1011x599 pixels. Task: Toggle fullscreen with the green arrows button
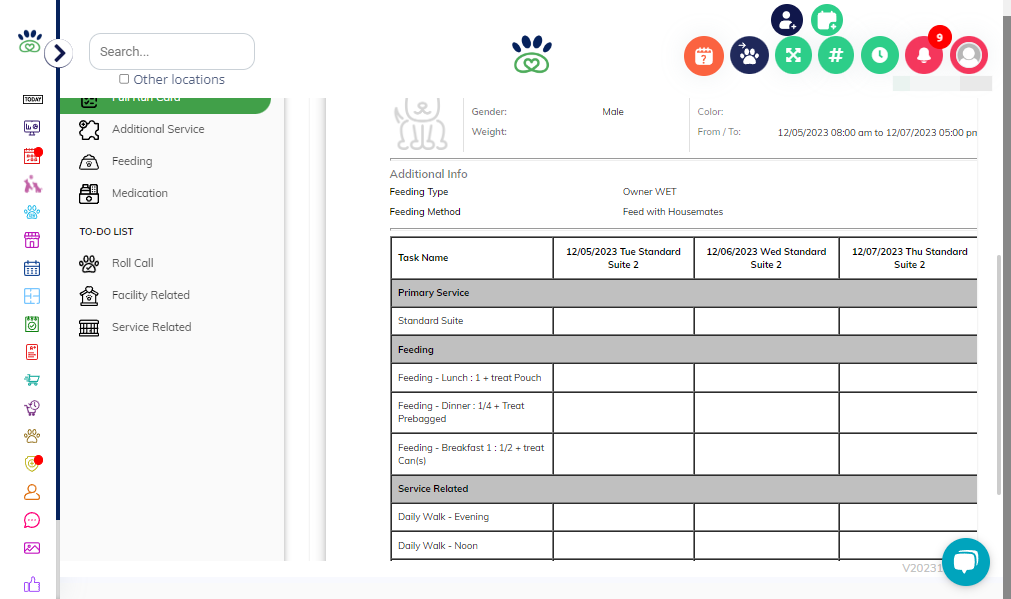point(793,55)
